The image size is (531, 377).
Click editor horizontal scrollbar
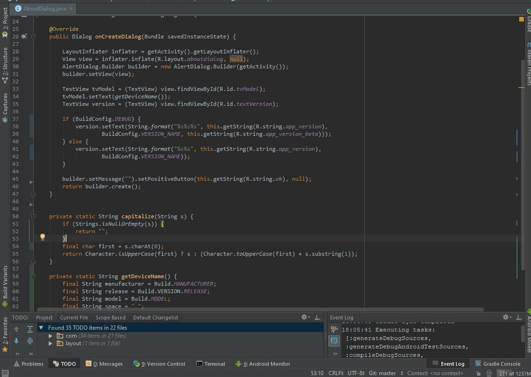click(x=260, y=309)
